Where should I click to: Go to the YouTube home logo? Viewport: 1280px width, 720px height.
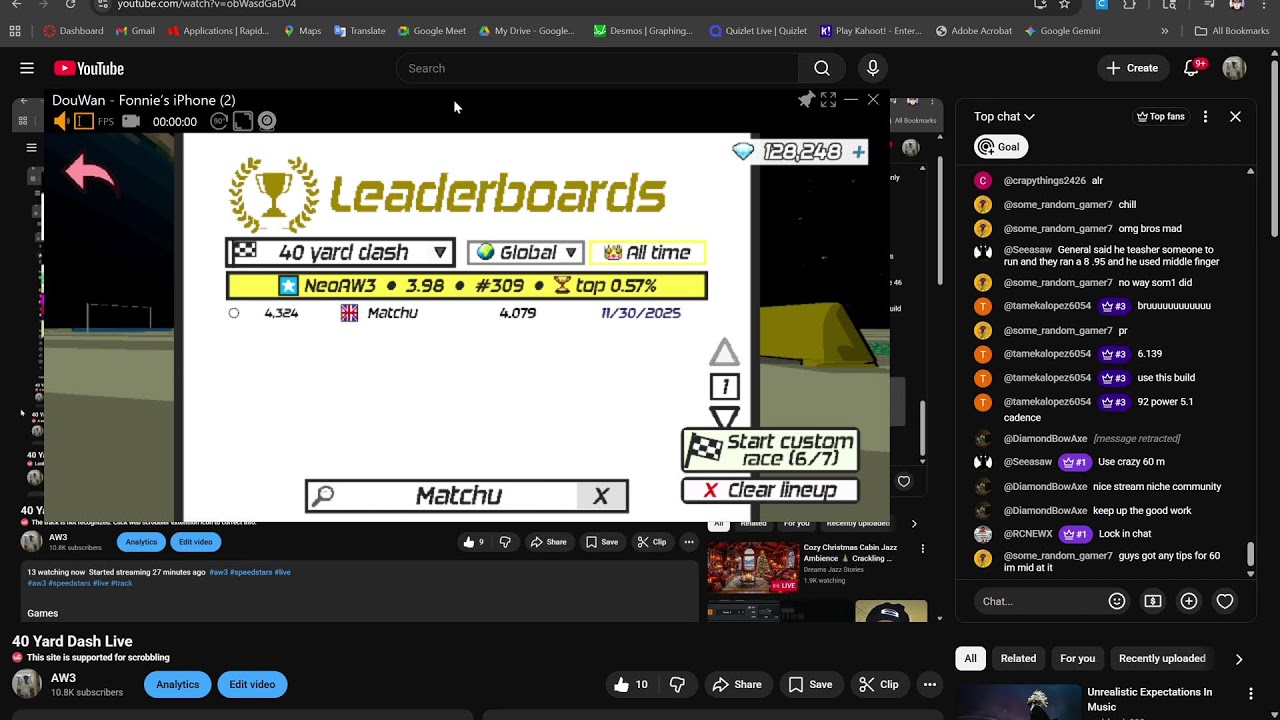89,68
